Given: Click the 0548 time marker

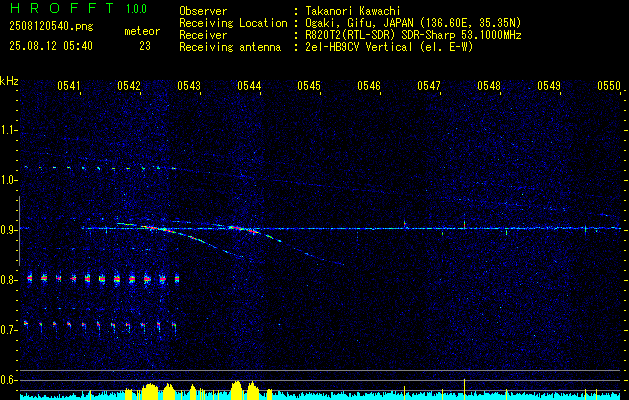Looking at the screenshot, I should [489, 86].
